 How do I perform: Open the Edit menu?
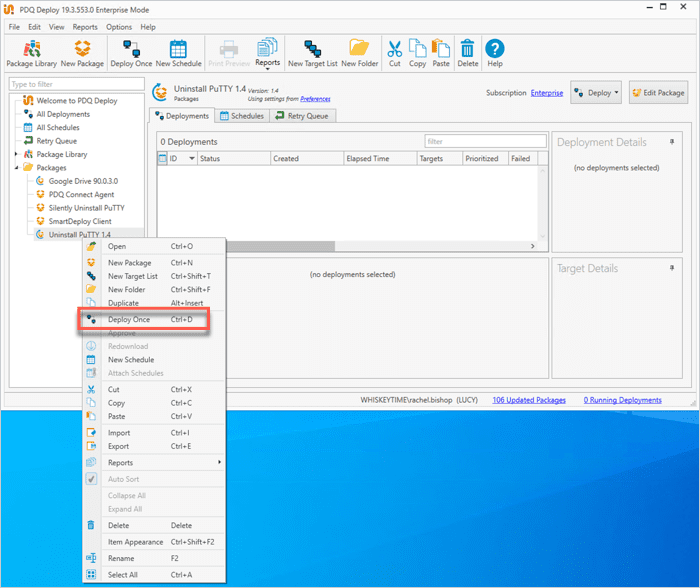pyautogui.click(x=34, y=27)
